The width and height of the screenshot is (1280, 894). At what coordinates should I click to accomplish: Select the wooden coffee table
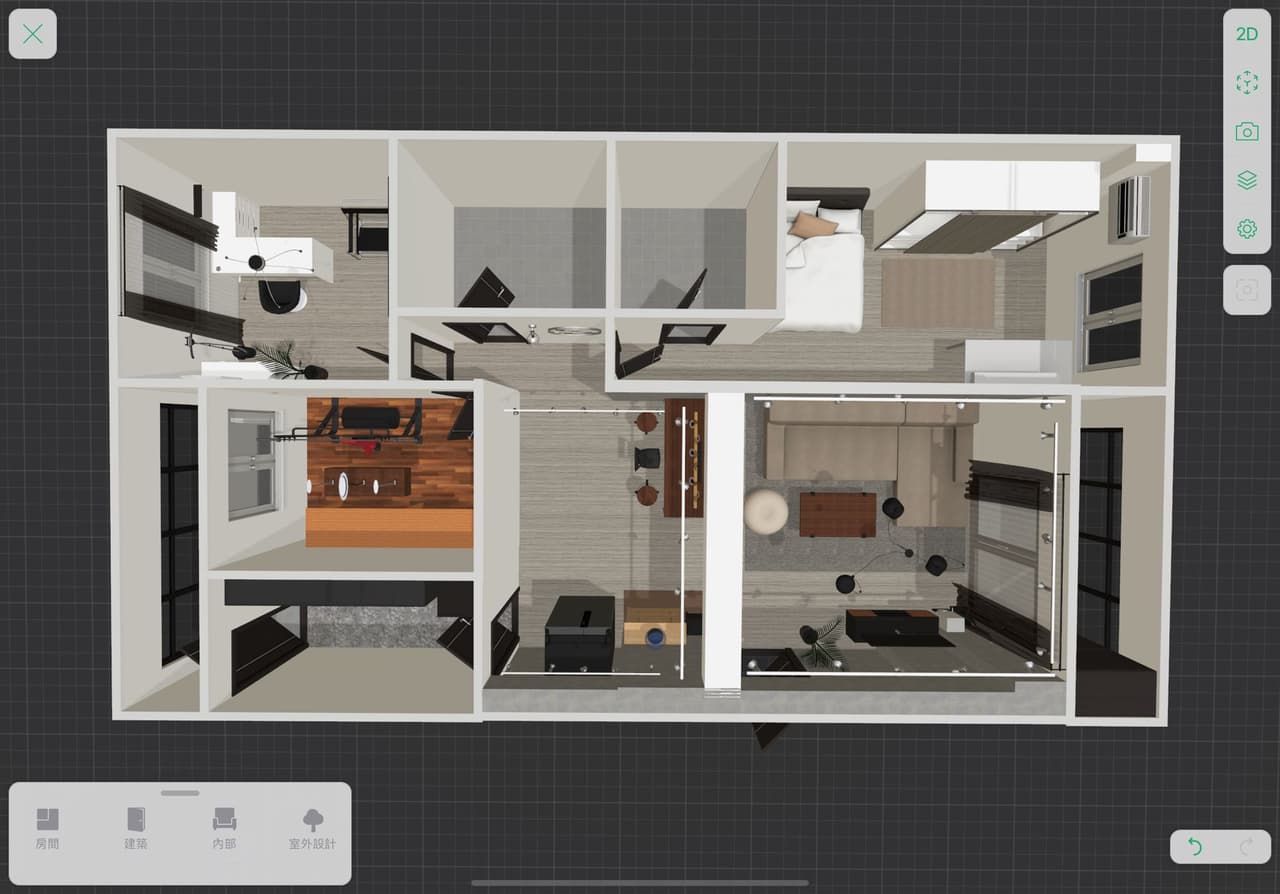click(837, 514)
